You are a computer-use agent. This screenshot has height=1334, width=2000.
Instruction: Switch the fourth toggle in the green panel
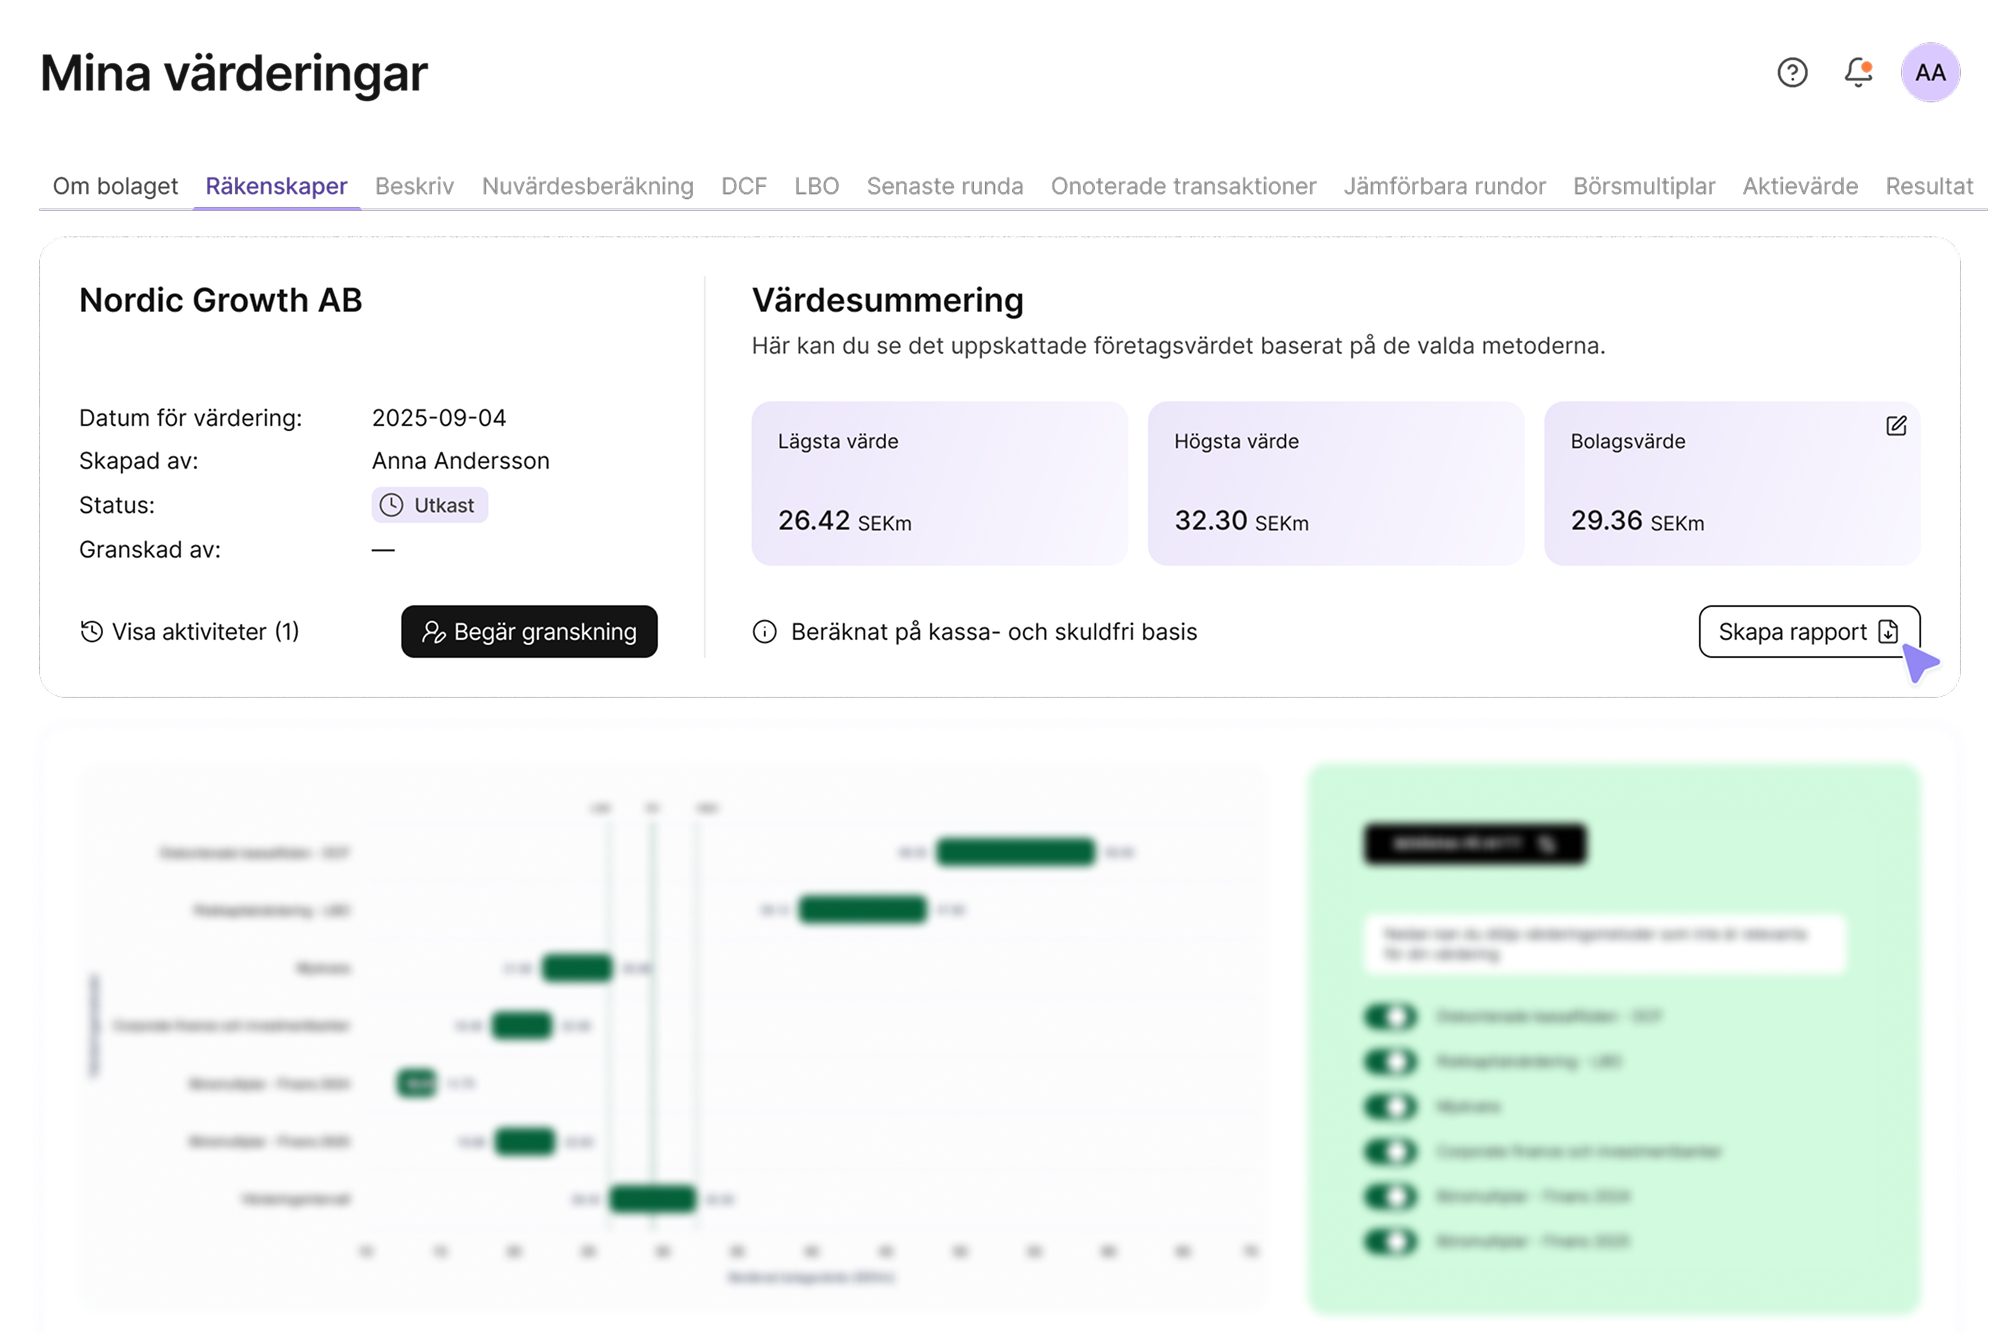point(1390,1151)
